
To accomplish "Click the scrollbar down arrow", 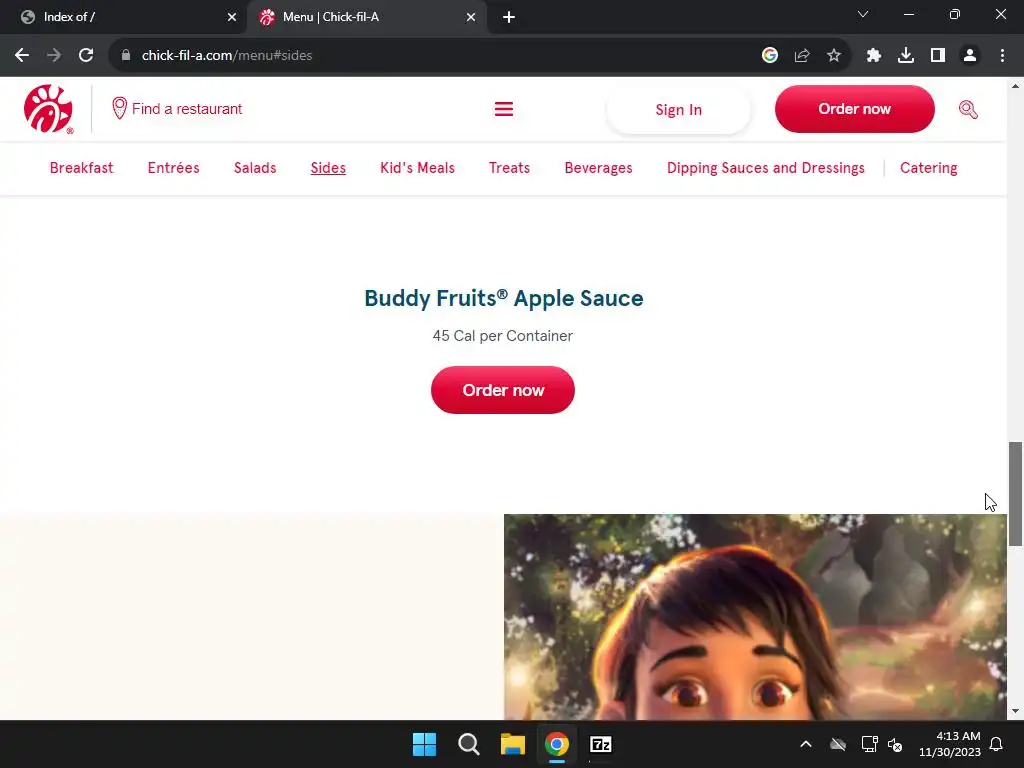I will pos(1016,712).
